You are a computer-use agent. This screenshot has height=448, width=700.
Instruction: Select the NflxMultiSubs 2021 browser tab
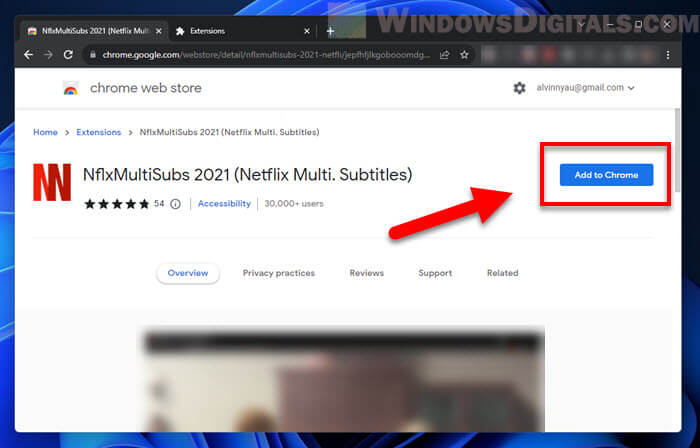[95, 31]
